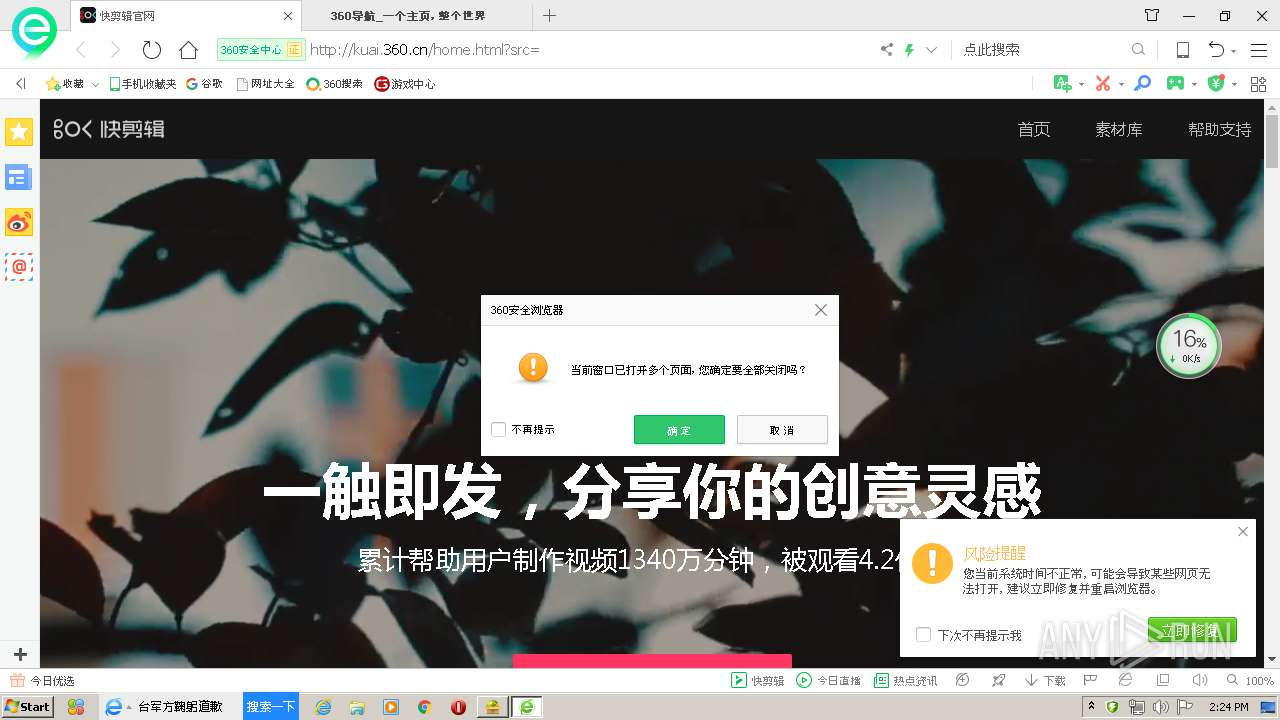Image resolution: width=1280 pixels, height=720 pixels.
Task: Open the mobile phone icon in toolbar
Action: [1182, 50]
